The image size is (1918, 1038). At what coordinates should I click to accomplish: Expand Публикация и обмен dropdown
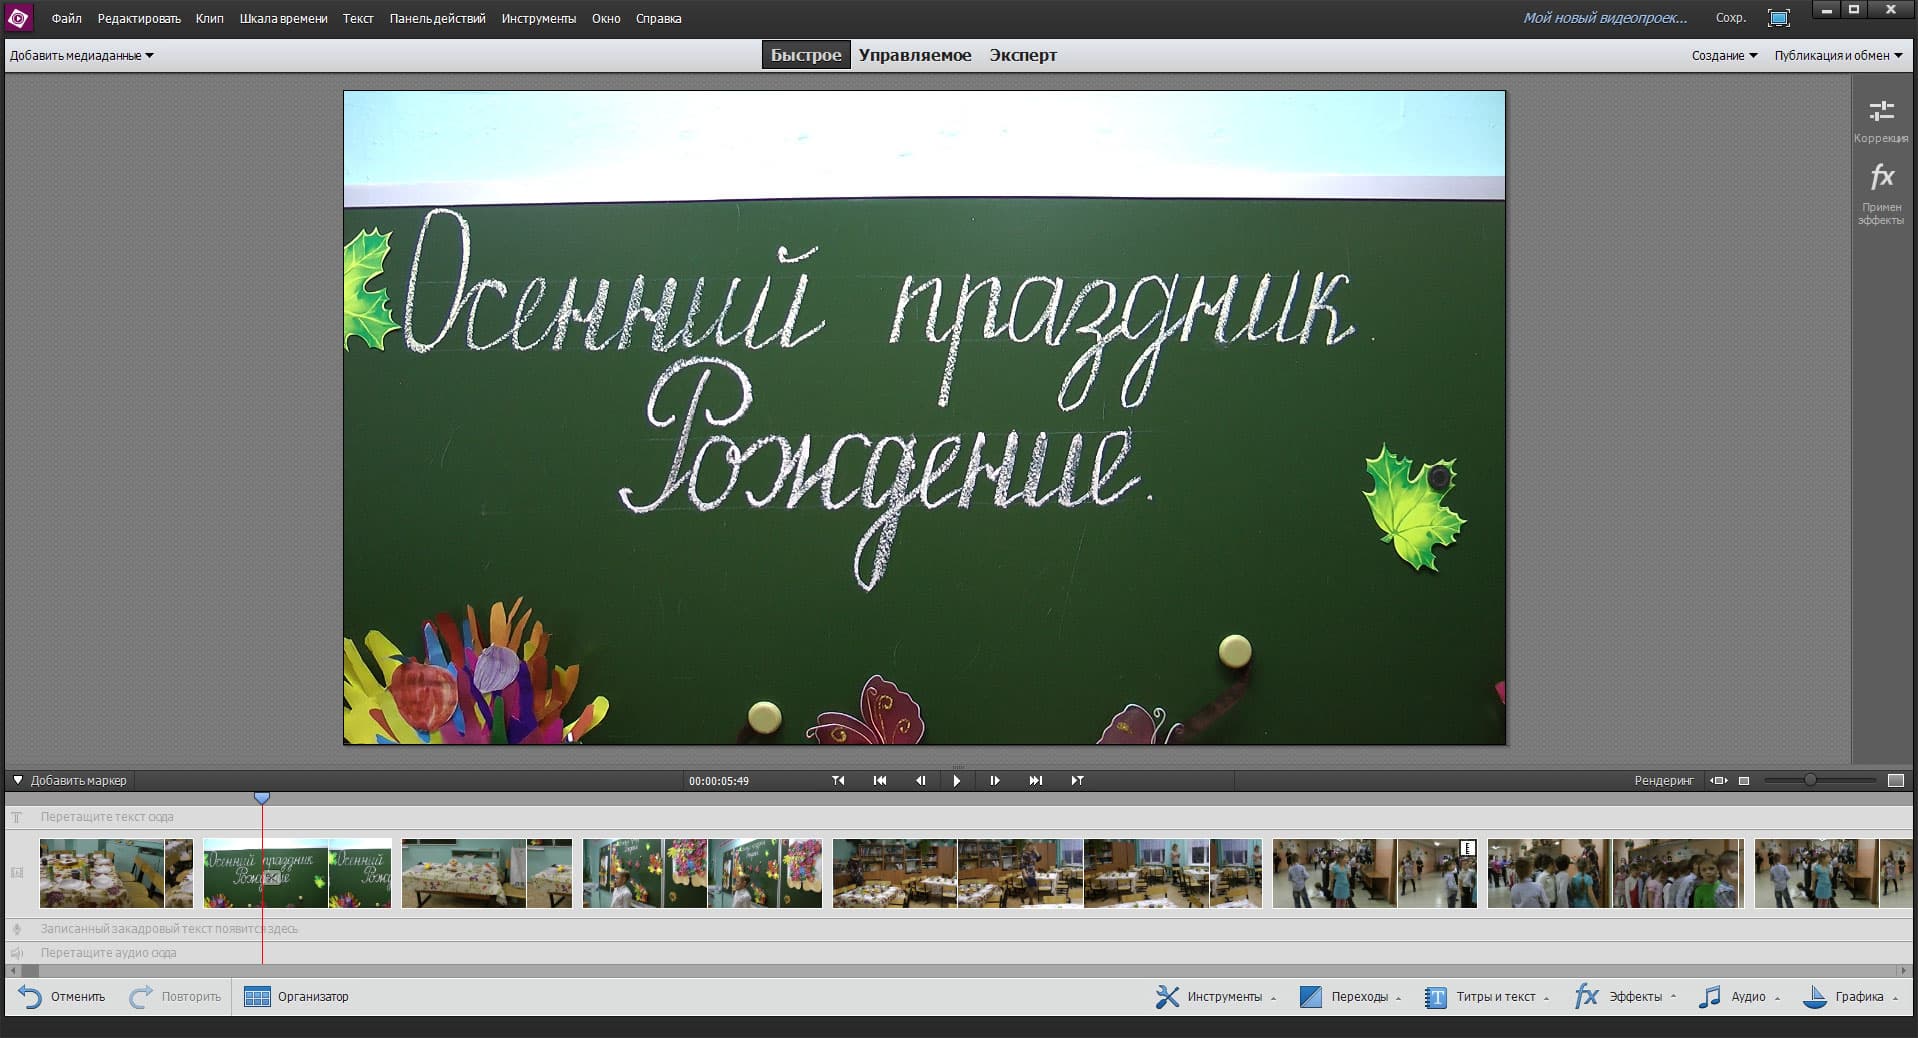click(1837, 56)
